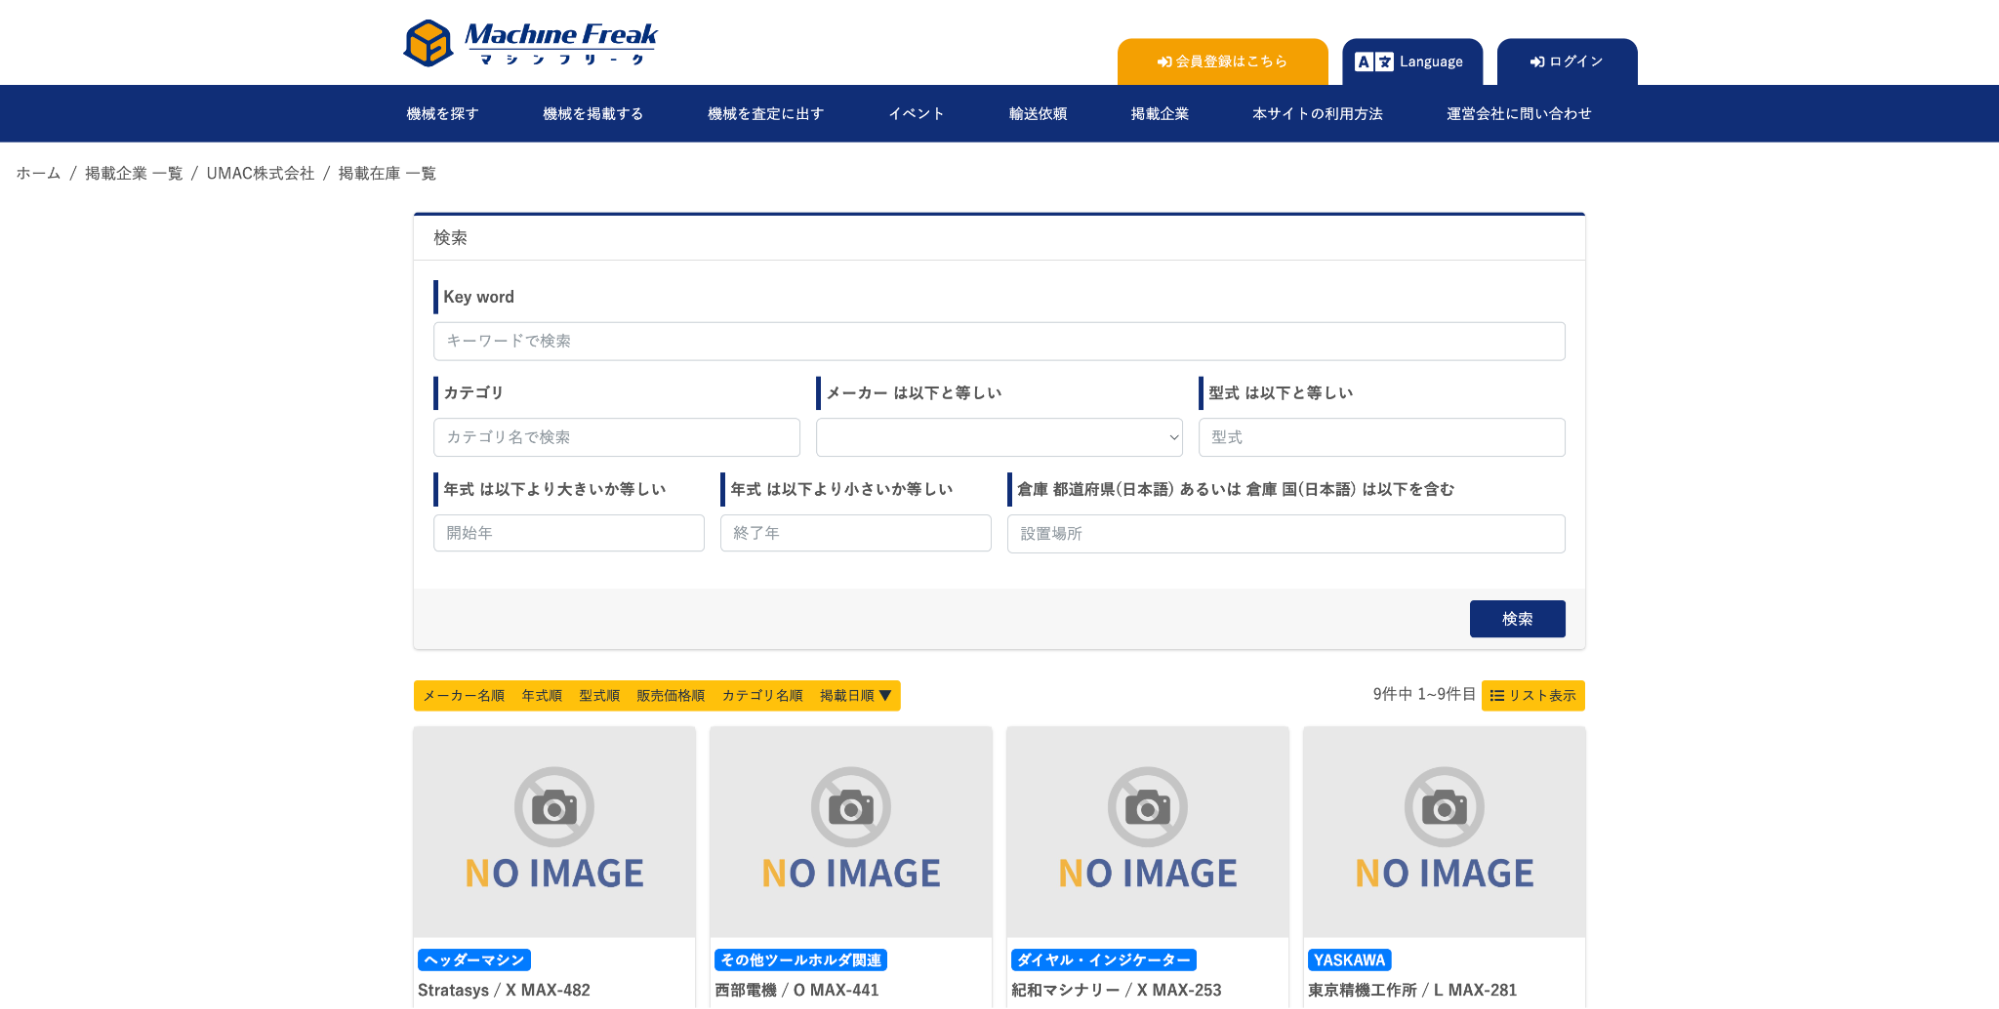This screenshot has height=1009, width=1999.
Task: Sort results by メーカー名順
Action: 463,696
